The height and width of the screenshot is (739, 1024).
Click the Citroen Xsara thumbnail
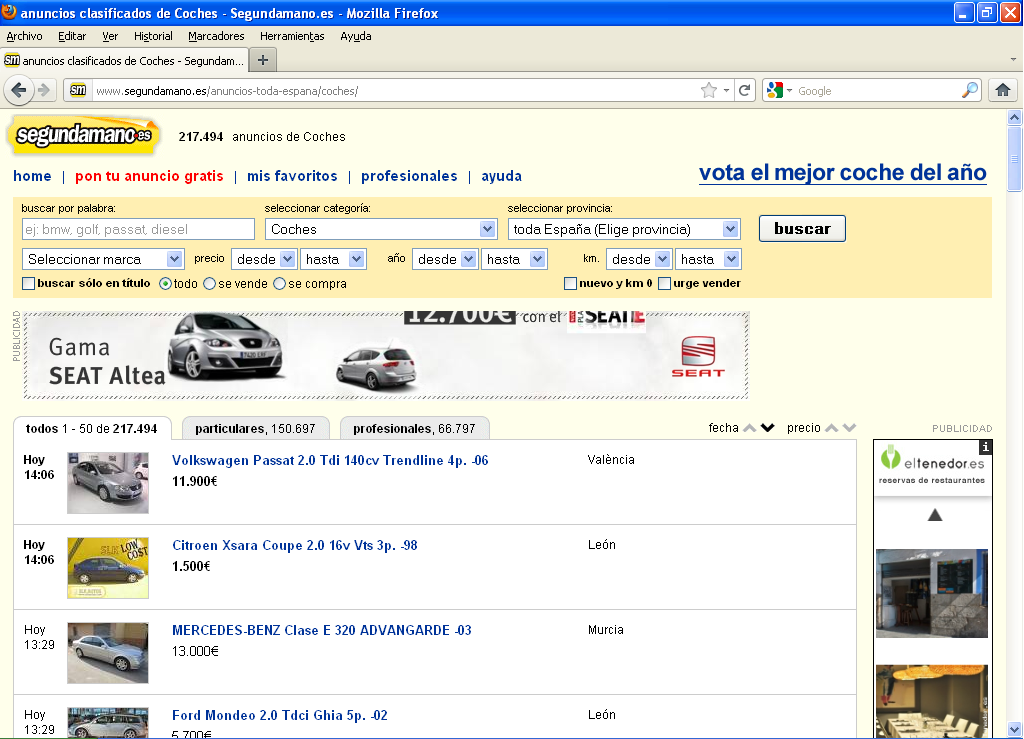(108, 567)
